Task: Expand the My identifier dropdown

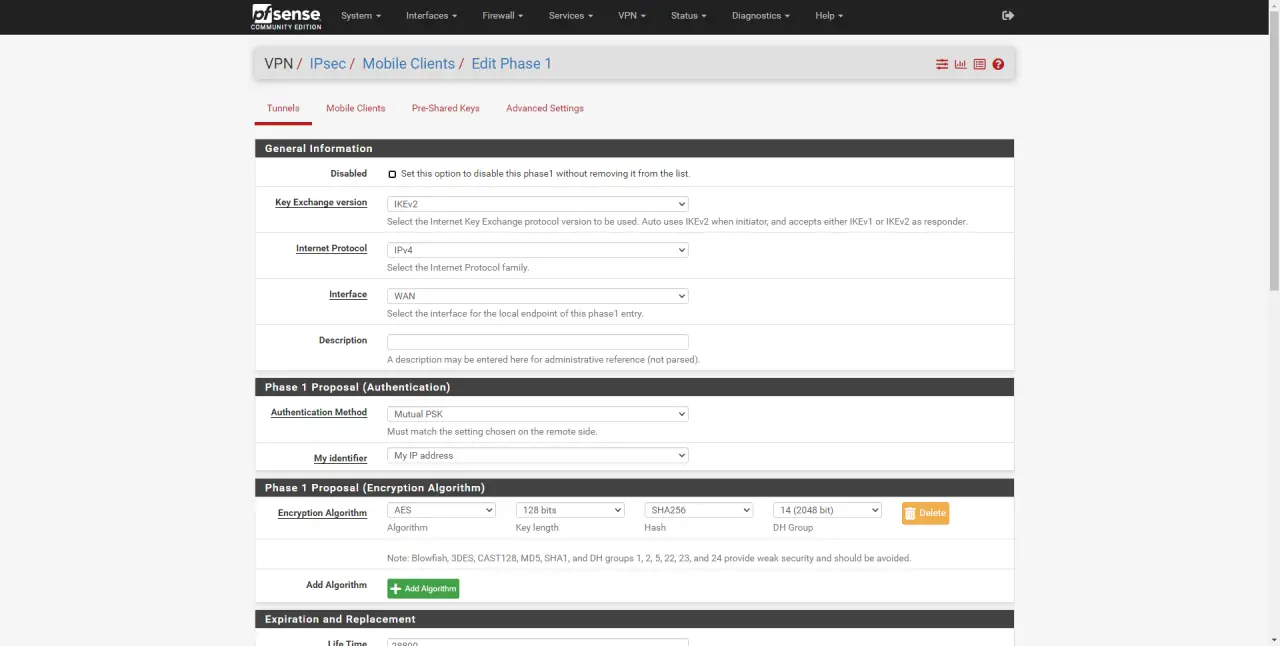Action: tap(537, 456)
